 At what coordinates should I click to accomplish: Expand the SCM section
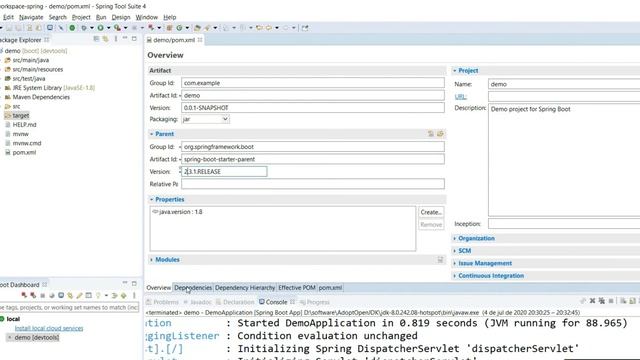coord(454,251)
